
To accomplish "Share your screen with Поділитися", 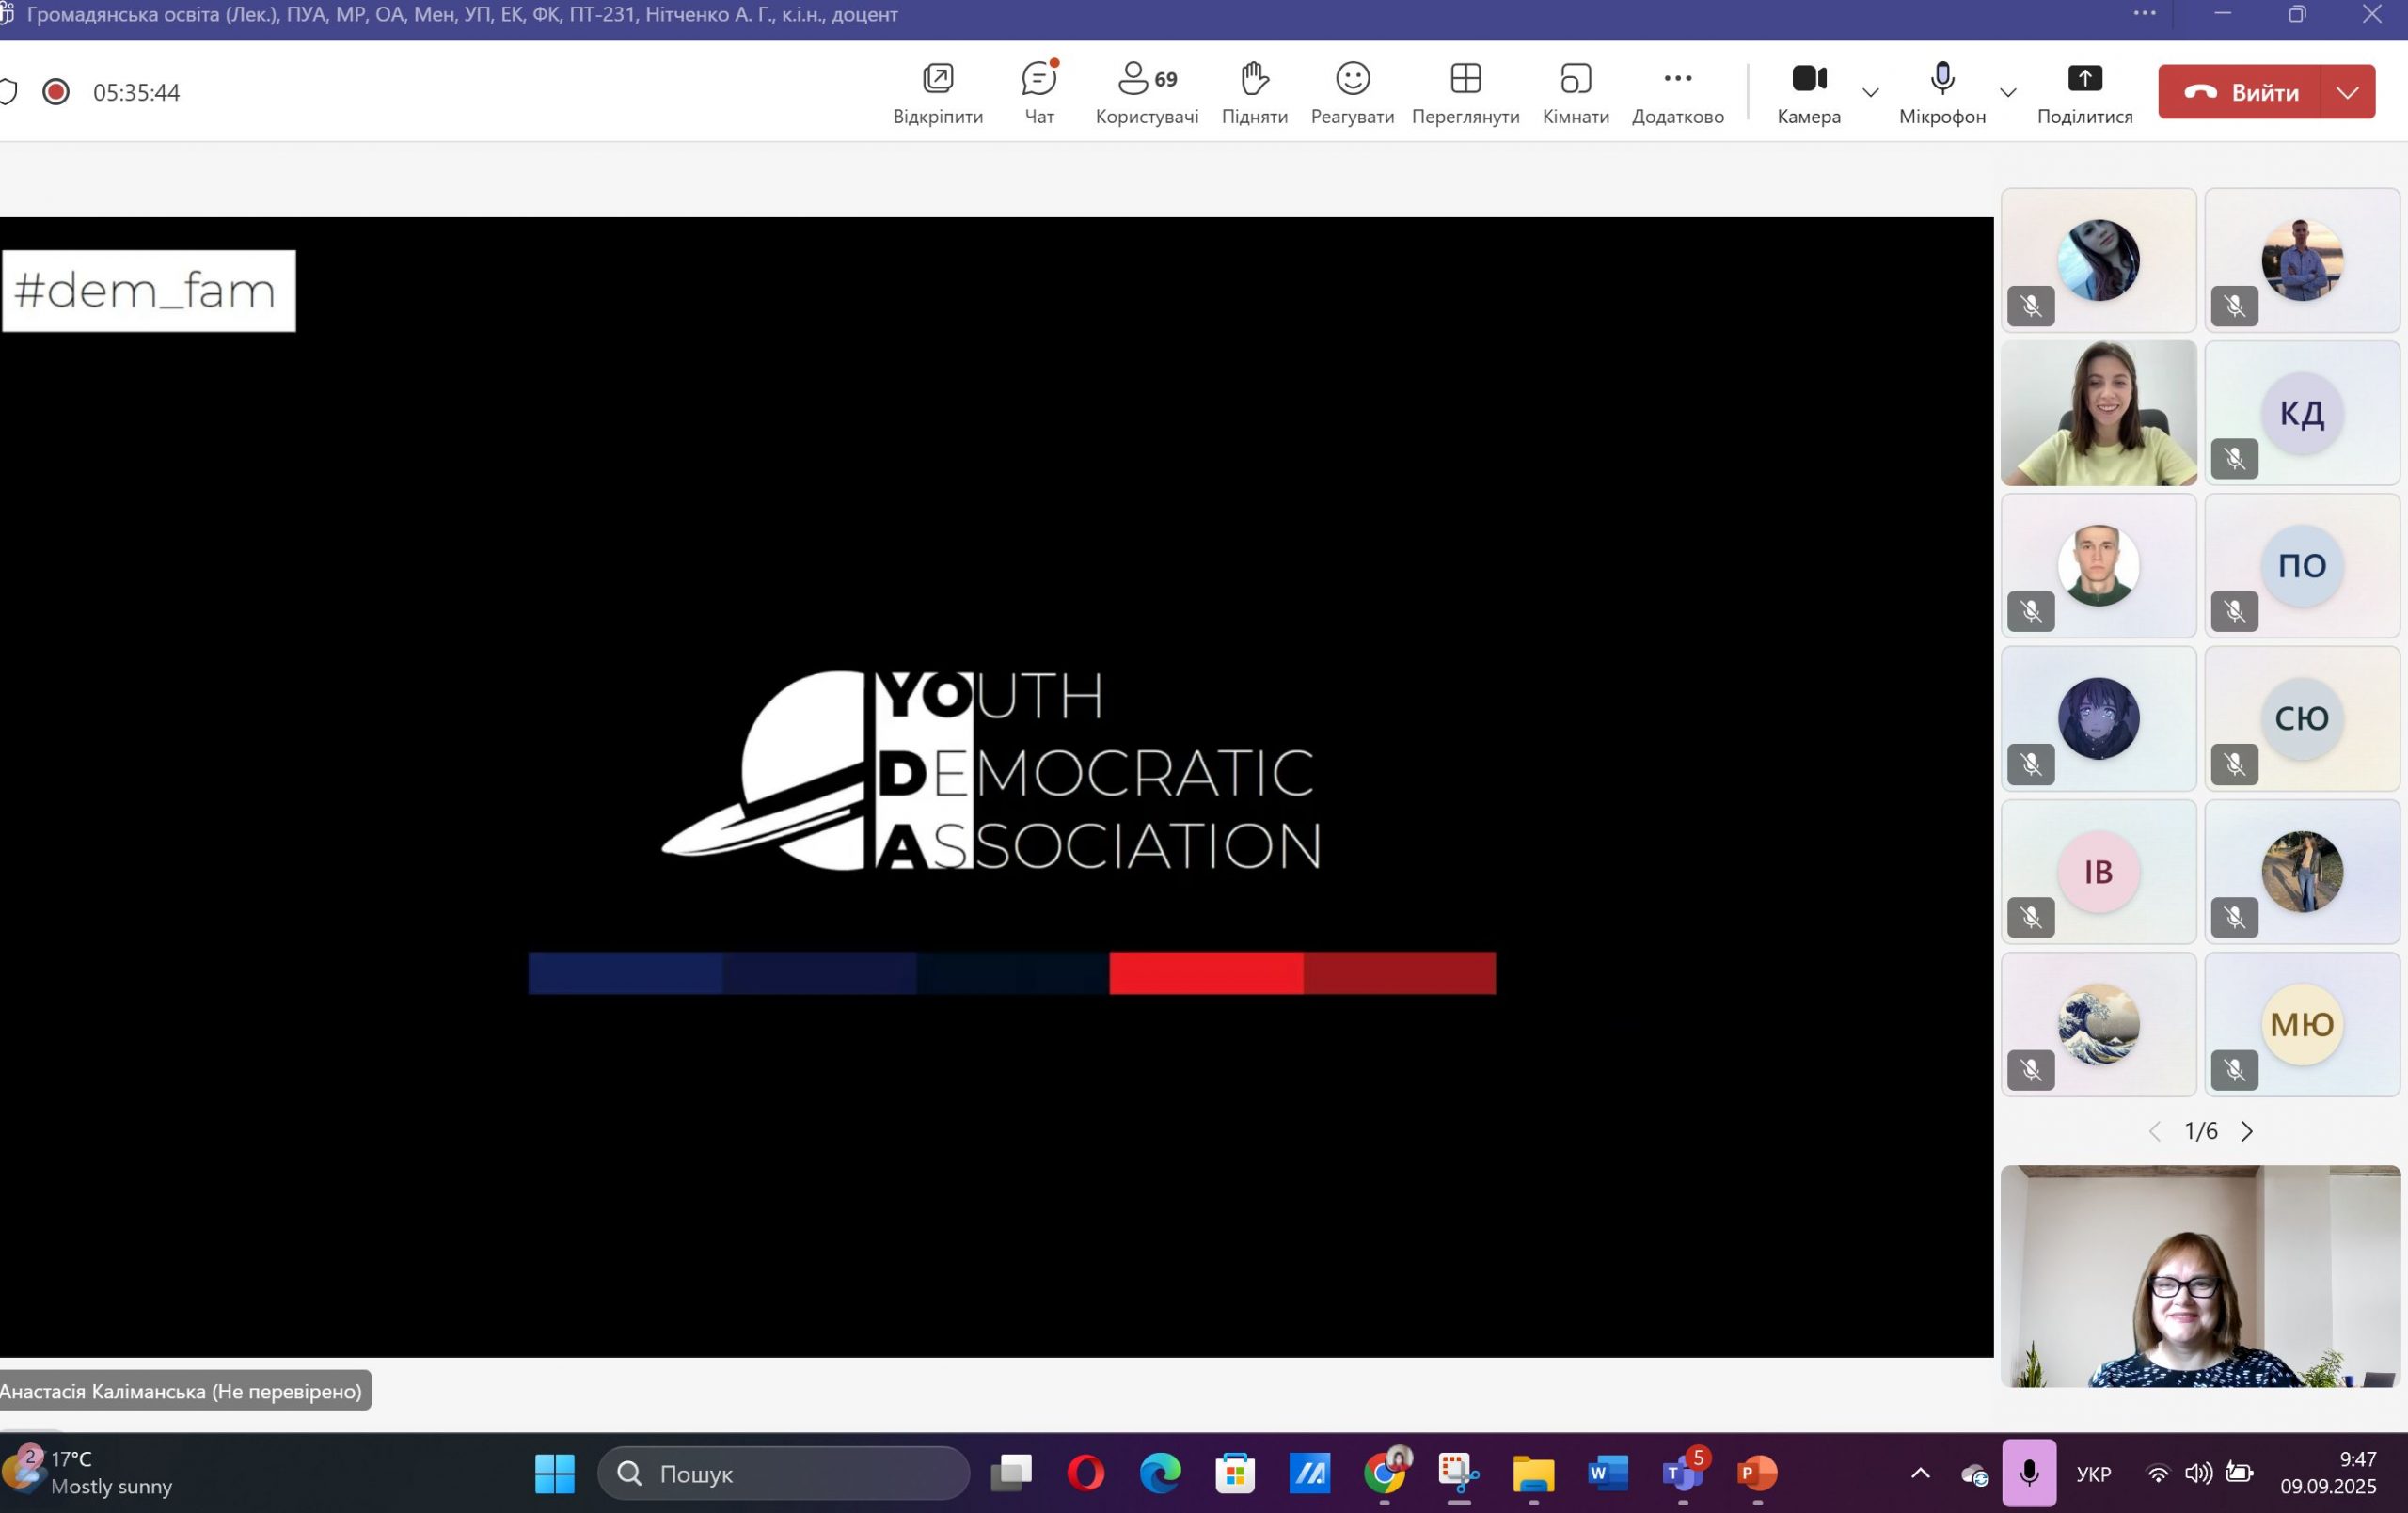I will point(2084,92).
